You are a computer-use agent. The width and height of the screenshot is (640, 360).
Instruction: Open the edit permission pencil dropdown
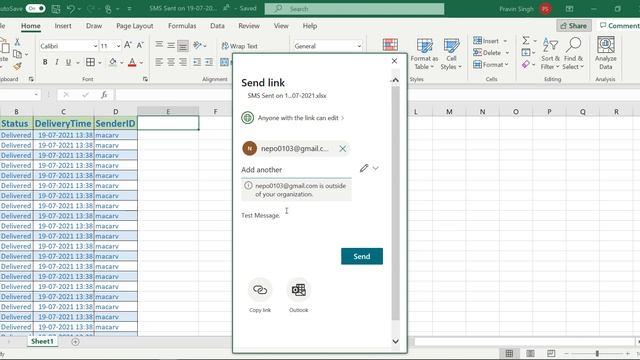[369, 168]
